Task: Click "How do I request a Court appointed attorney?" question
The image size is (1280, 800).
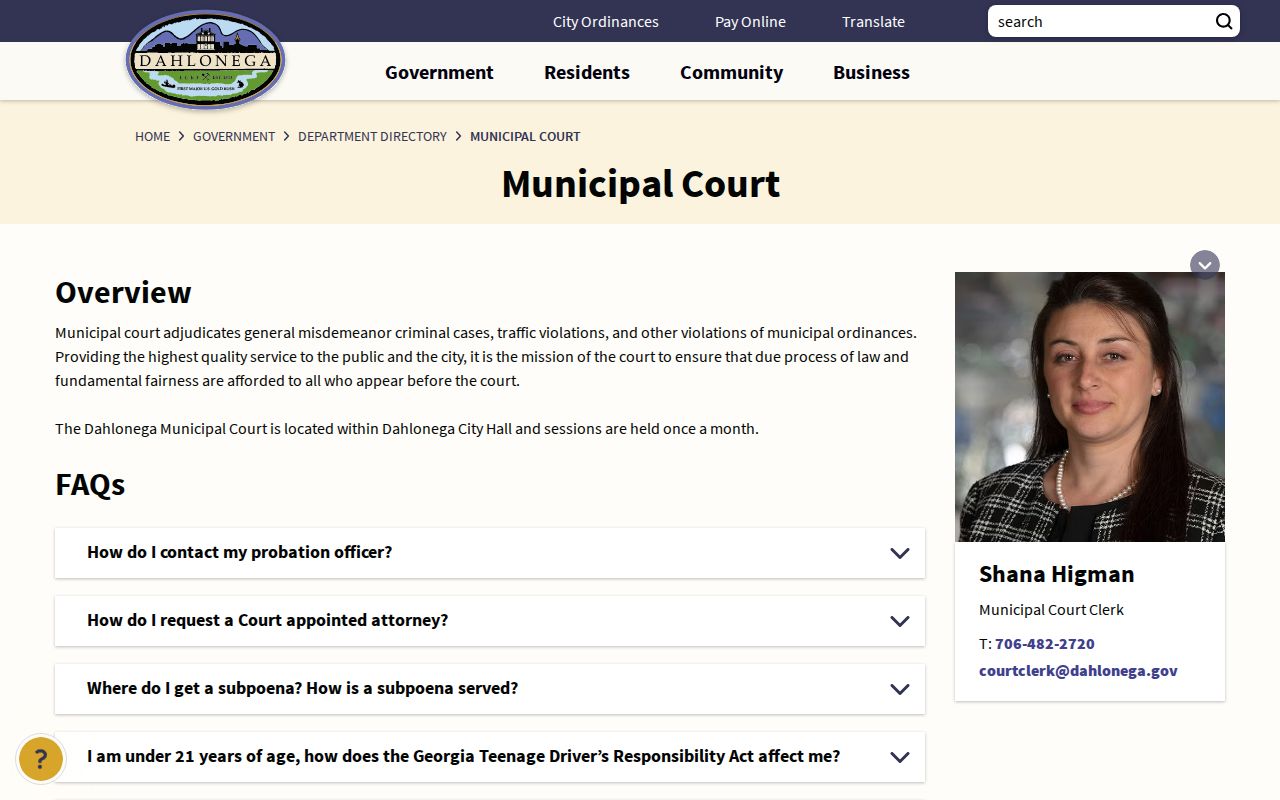Action: pyautogui.click(x=267, y=620)
